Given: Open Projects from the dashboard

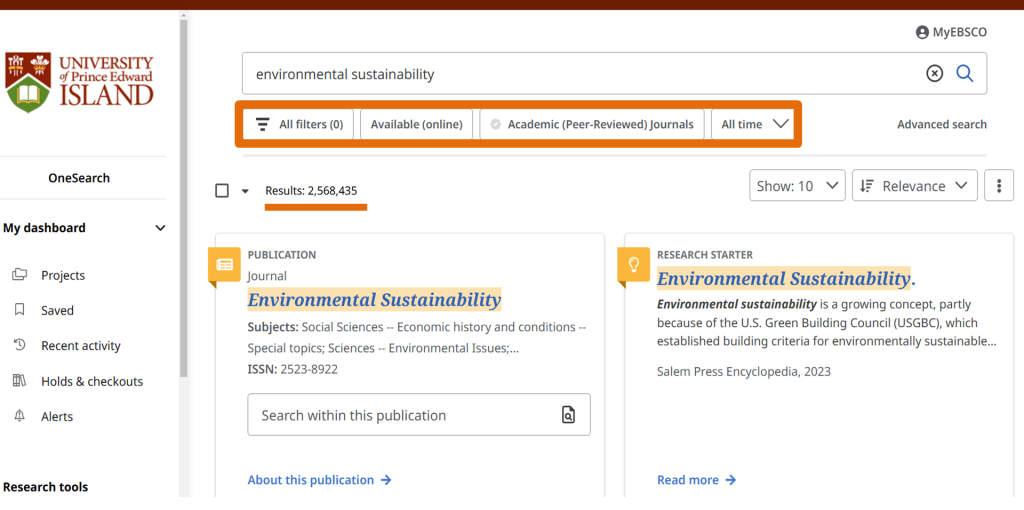Looking at the screenshot, I should [63, 276].
